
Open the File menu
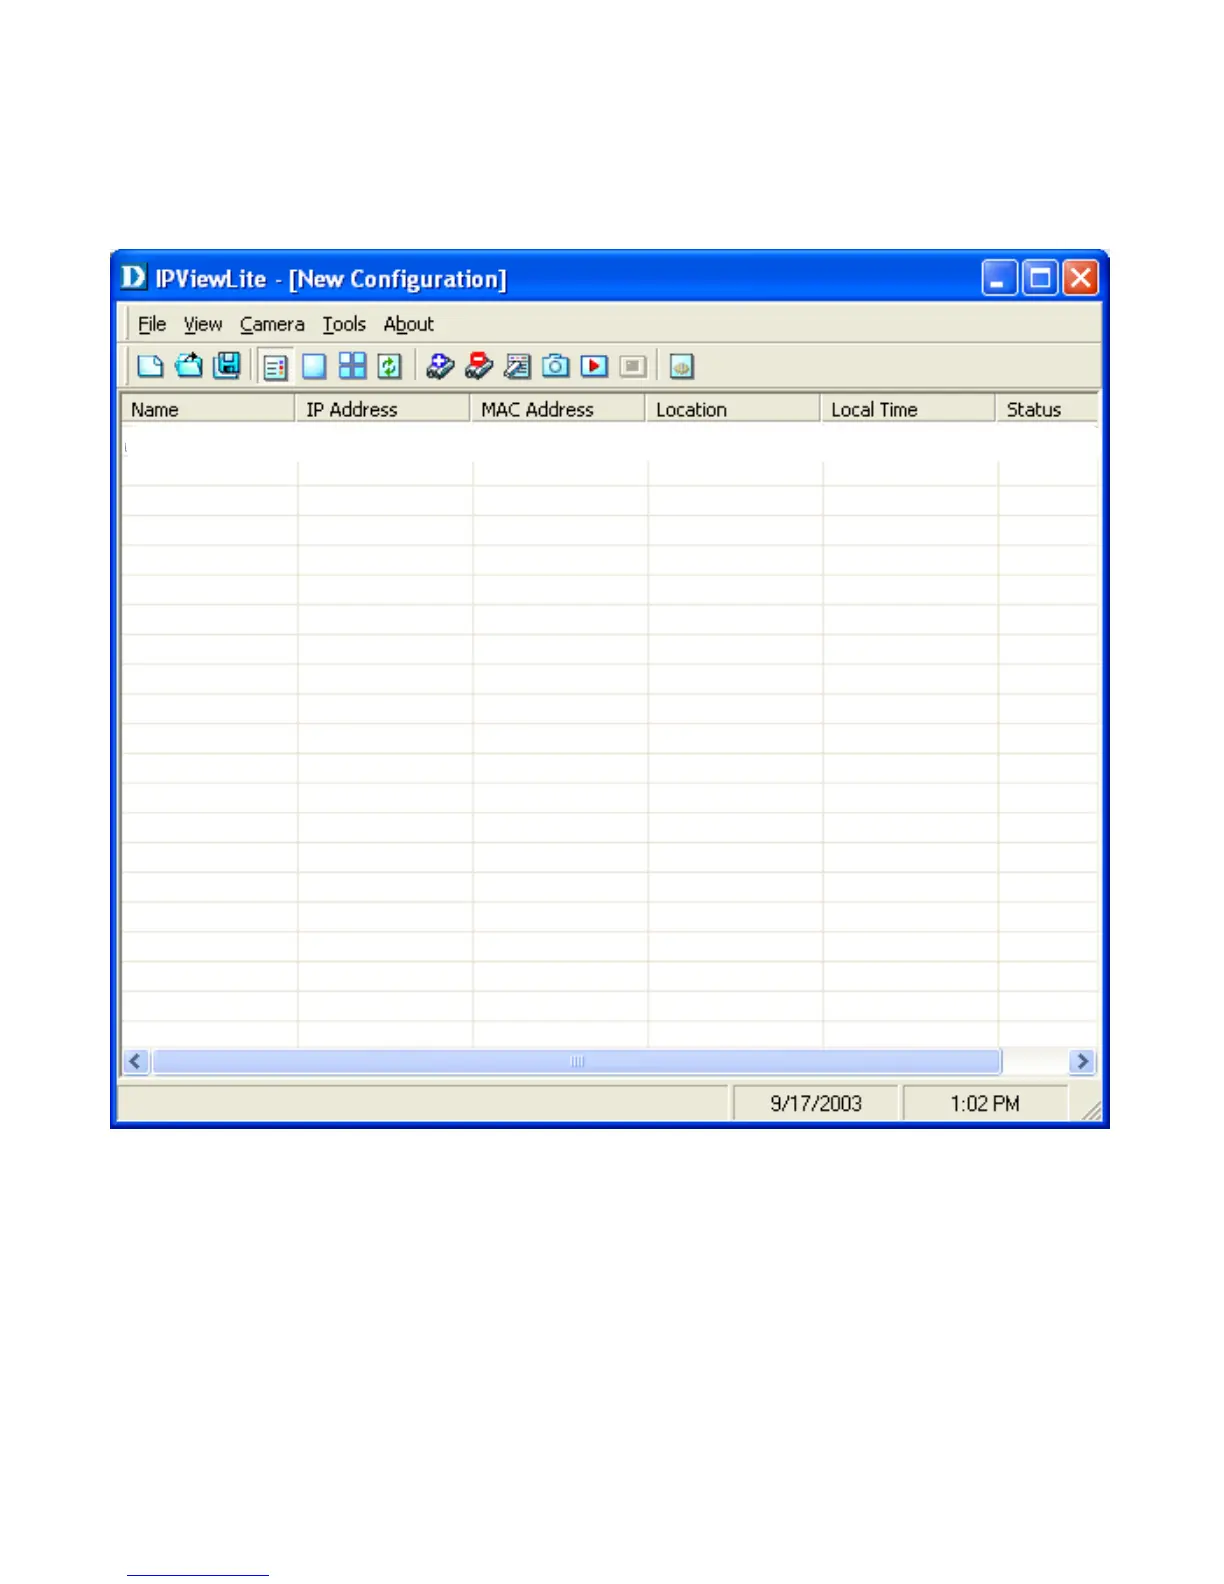click(152, 324)
